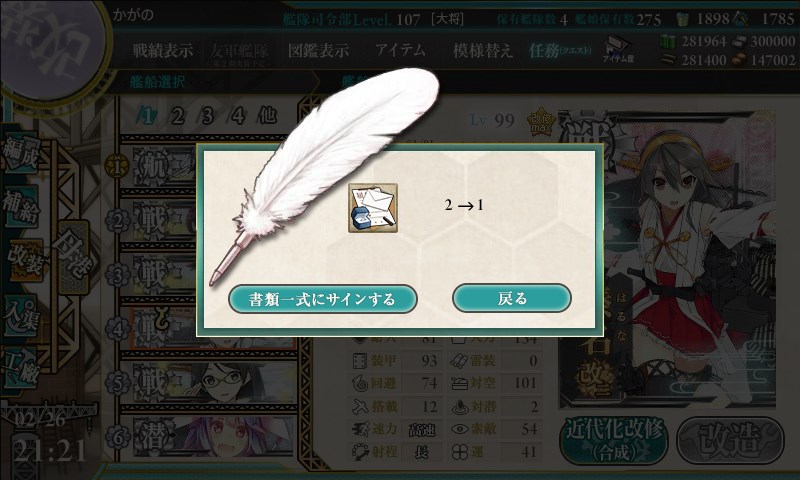Open the アイテム屋 shop icon
The image size is (800, 480).
617,50
